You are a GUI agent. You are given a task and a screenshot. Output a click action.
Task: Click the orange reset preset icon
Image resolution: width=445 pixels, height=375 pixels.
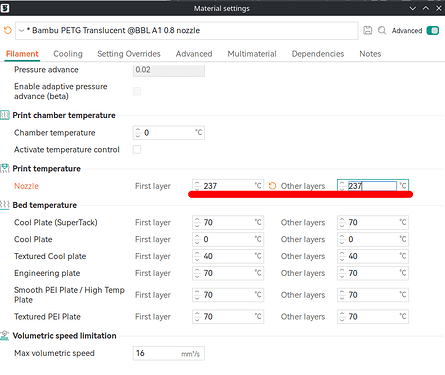(x=7, y=30)
